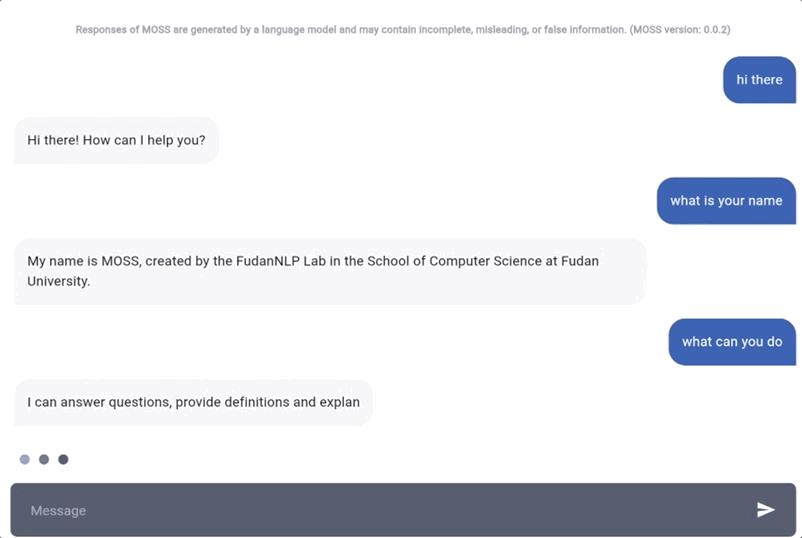The width and height of the screenshot is (802, 538).
Task: Click the 'MOSS version: 0.0.2' label
Action: pos(681,30)
